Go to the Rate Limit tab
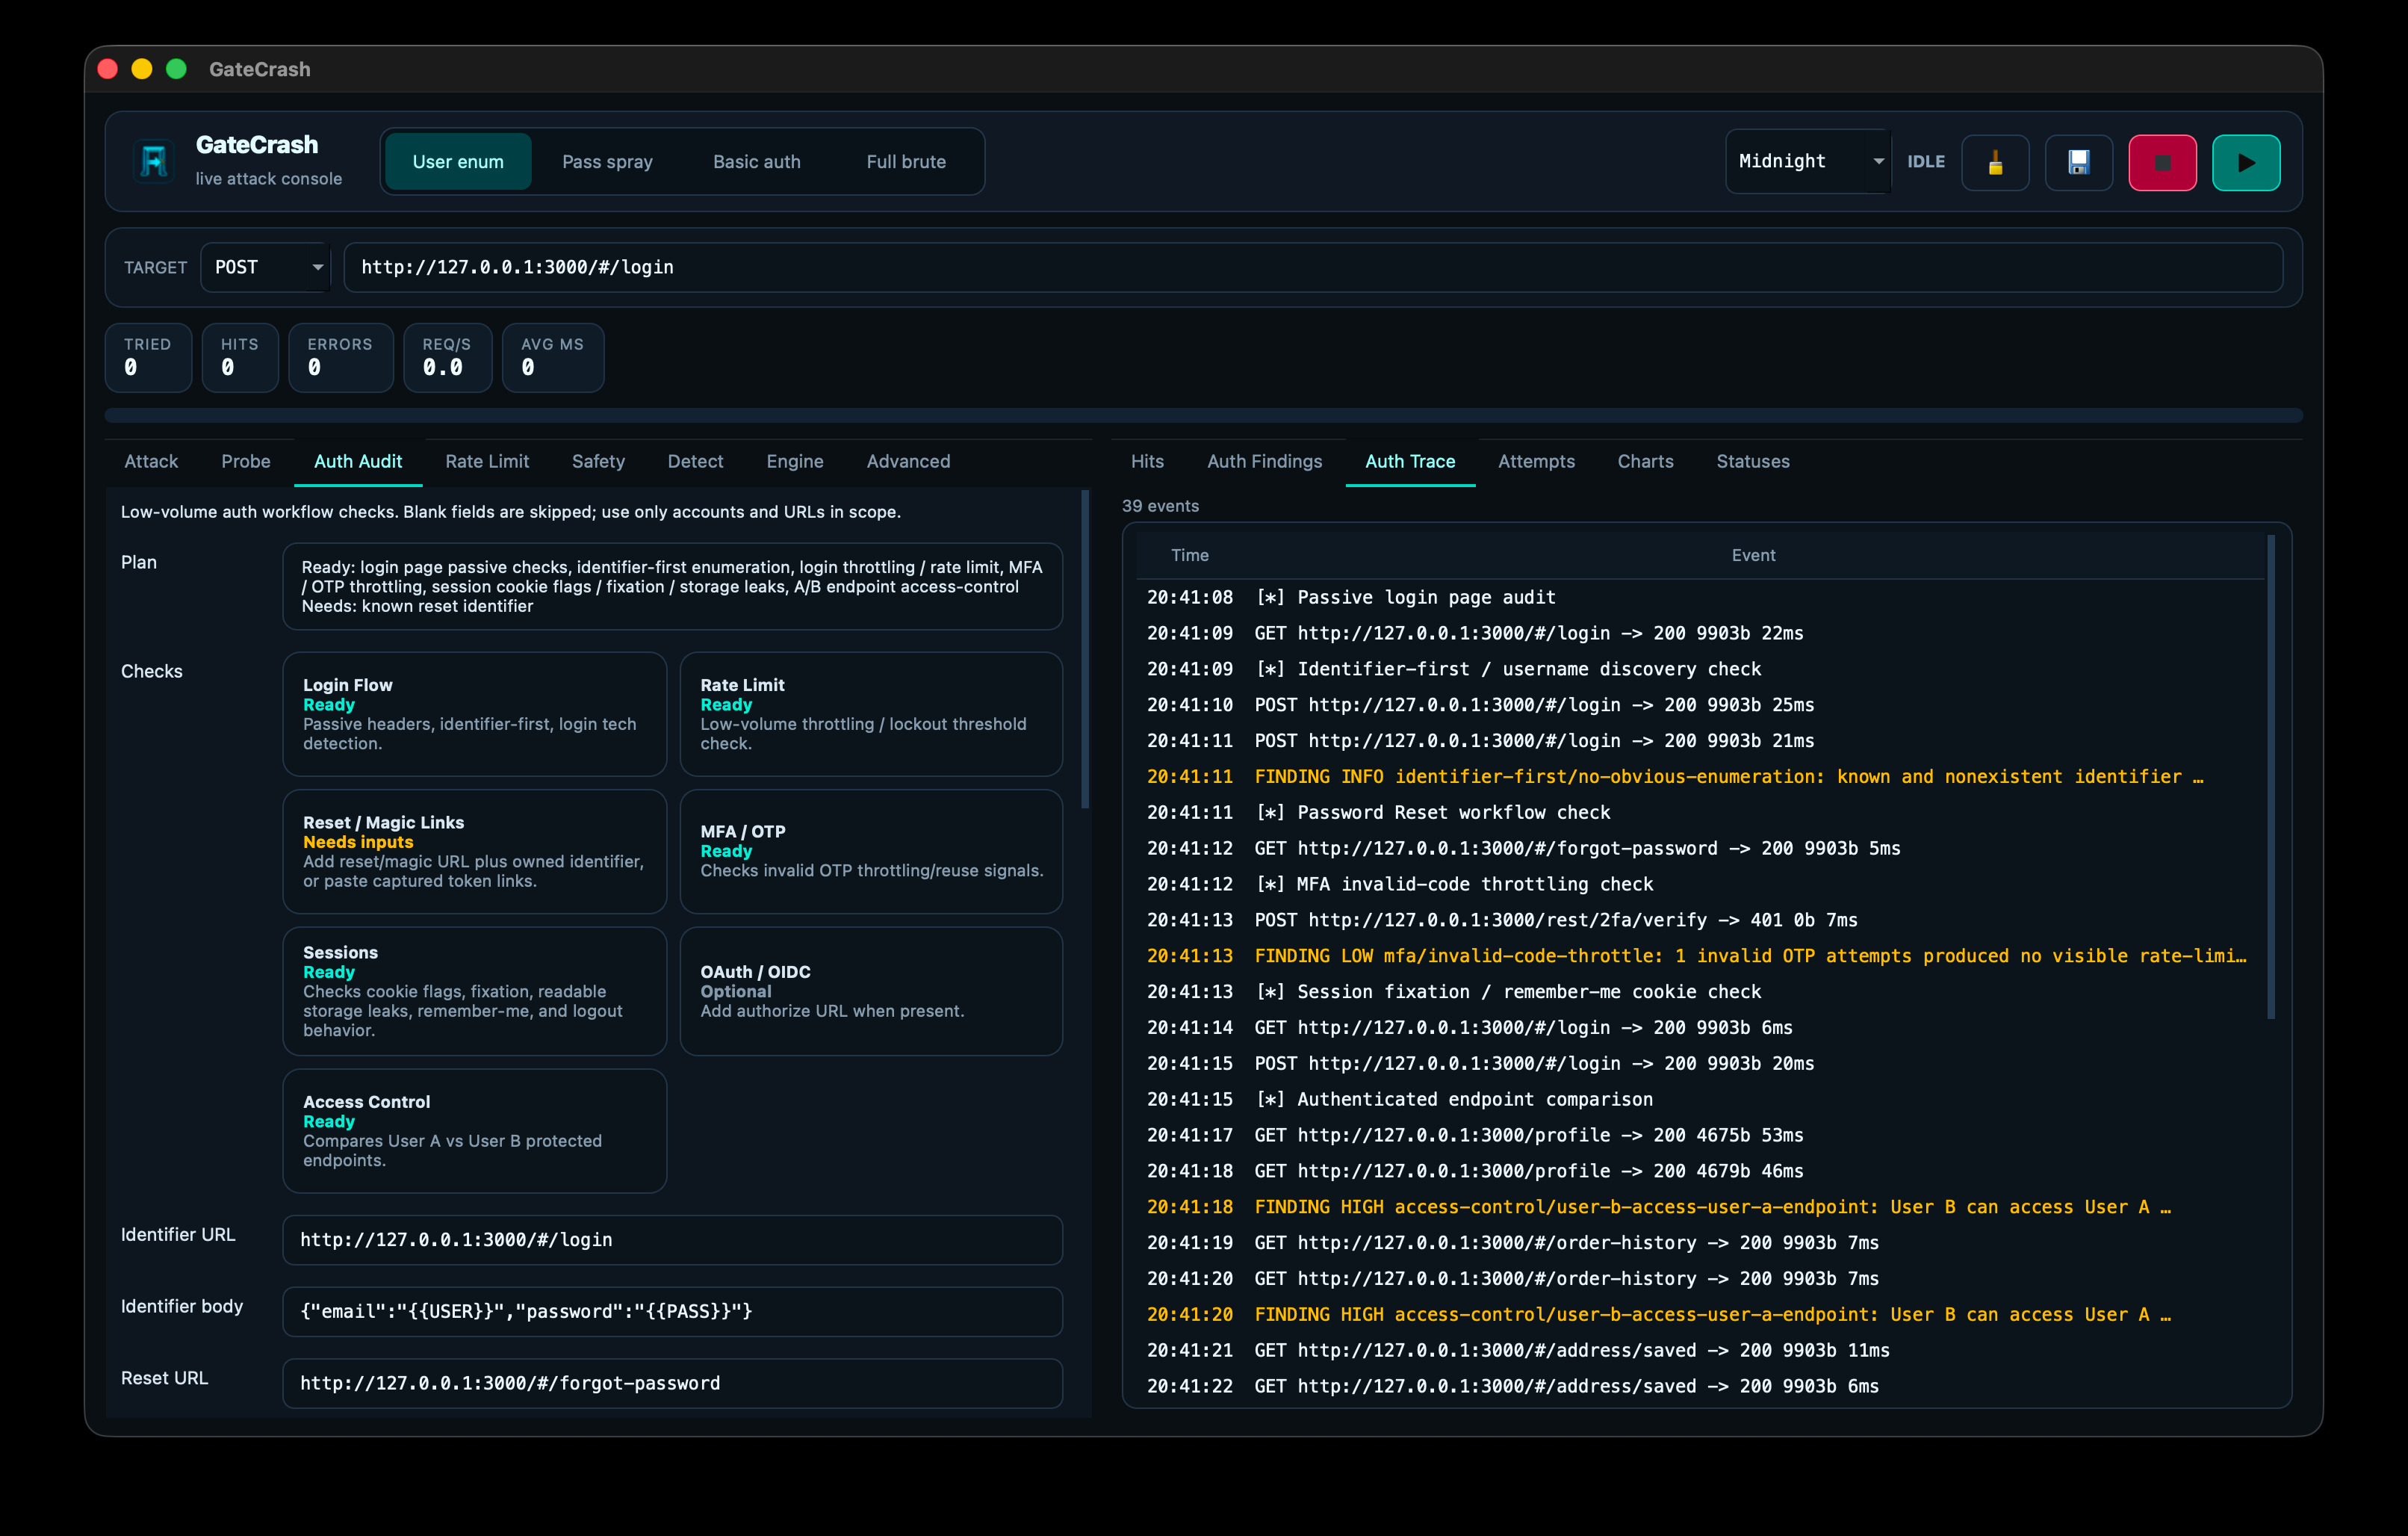 coord(487,461)
